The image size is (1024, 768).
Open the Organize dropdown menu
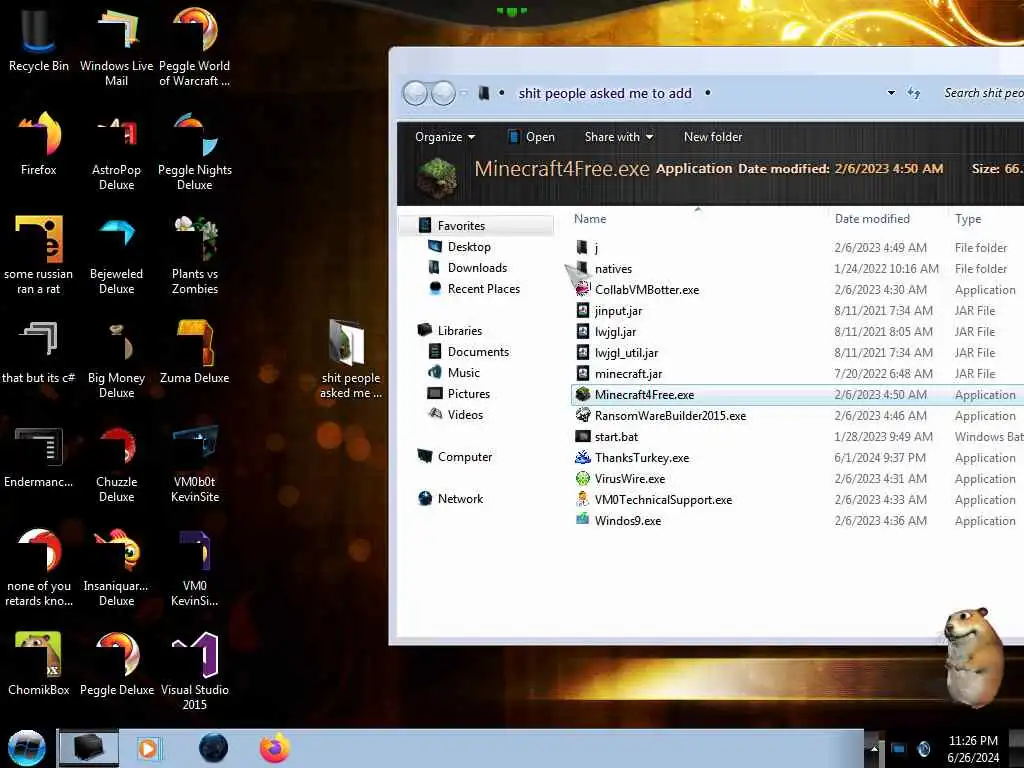click(x=445, y=137)
